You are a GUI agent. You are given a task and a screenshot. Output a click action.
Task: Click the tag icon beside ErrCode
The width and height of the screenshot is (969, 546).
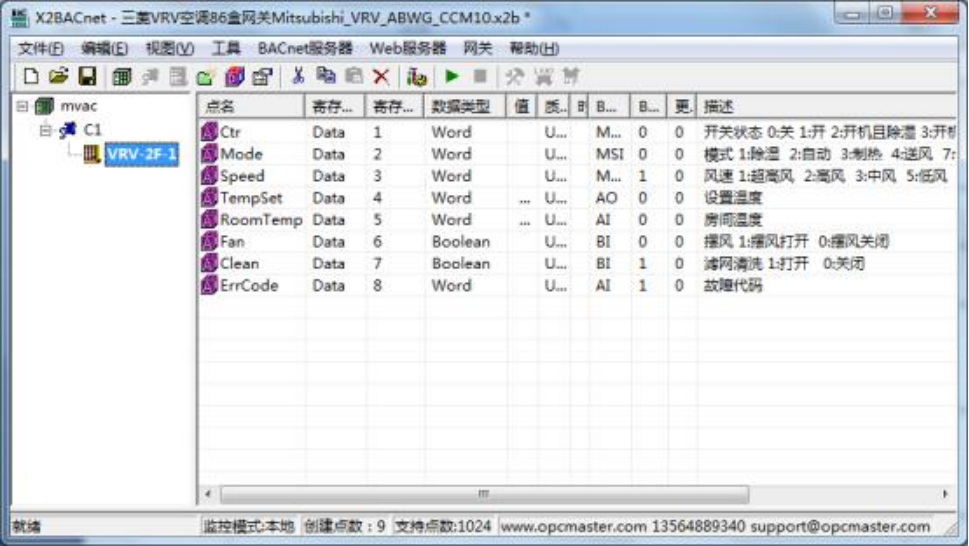point(209,285)
